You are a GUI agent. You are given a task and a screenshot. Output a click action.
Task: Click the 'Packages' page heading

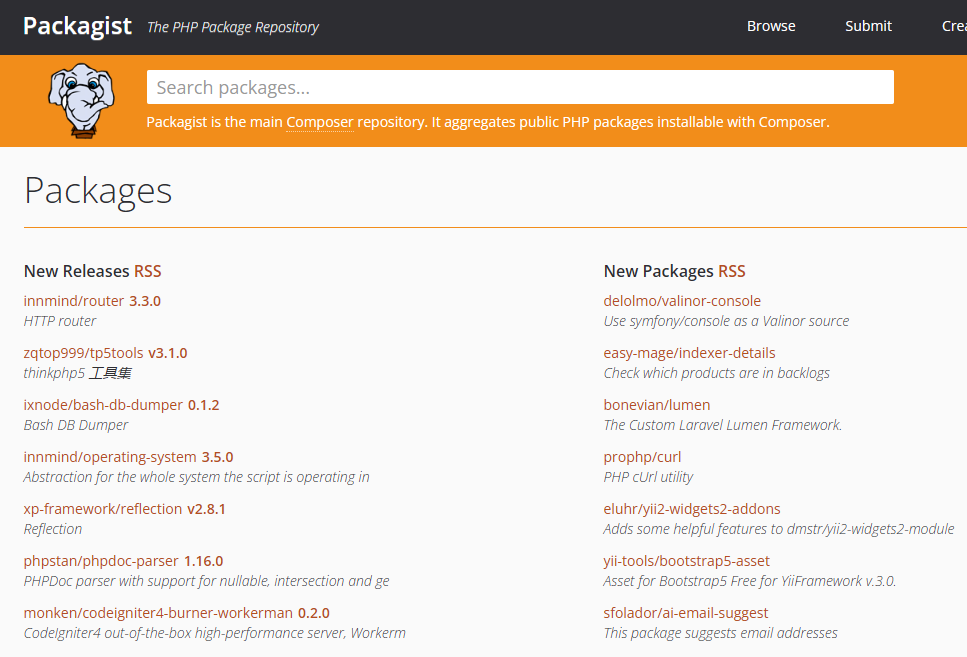click(98, 191)
